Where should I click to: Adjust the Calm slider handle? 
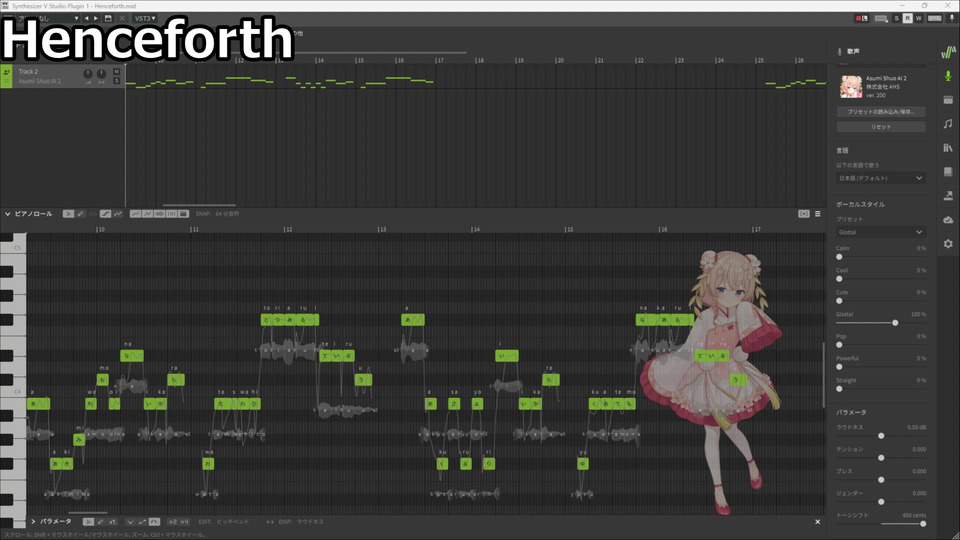[x=839, y=257]
